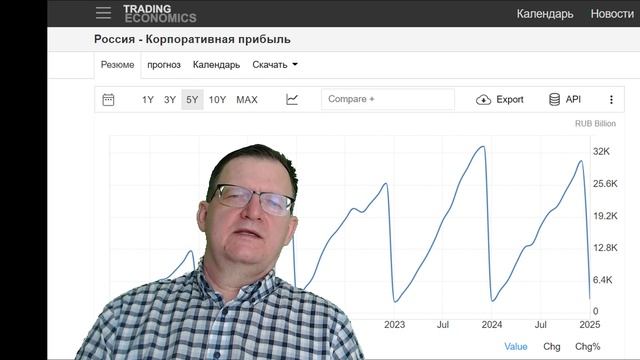Click the Export text button
640x360 pixels.
510,100
